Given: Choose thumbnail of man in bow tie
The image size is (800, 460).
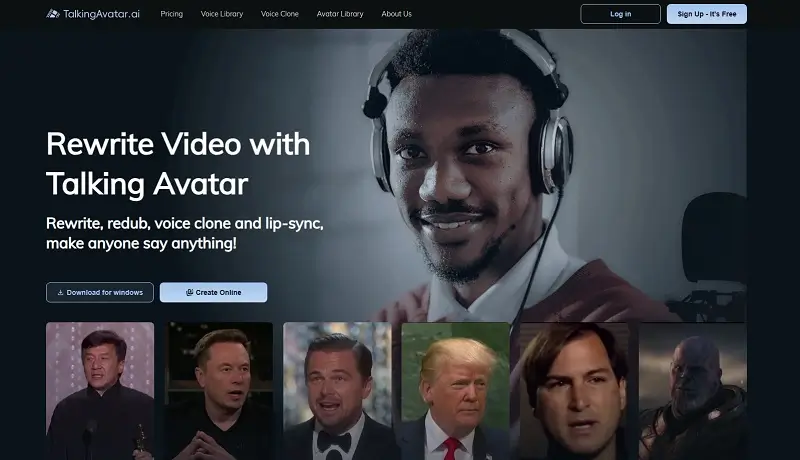Looking at the screenshot, I should (337, 390).
